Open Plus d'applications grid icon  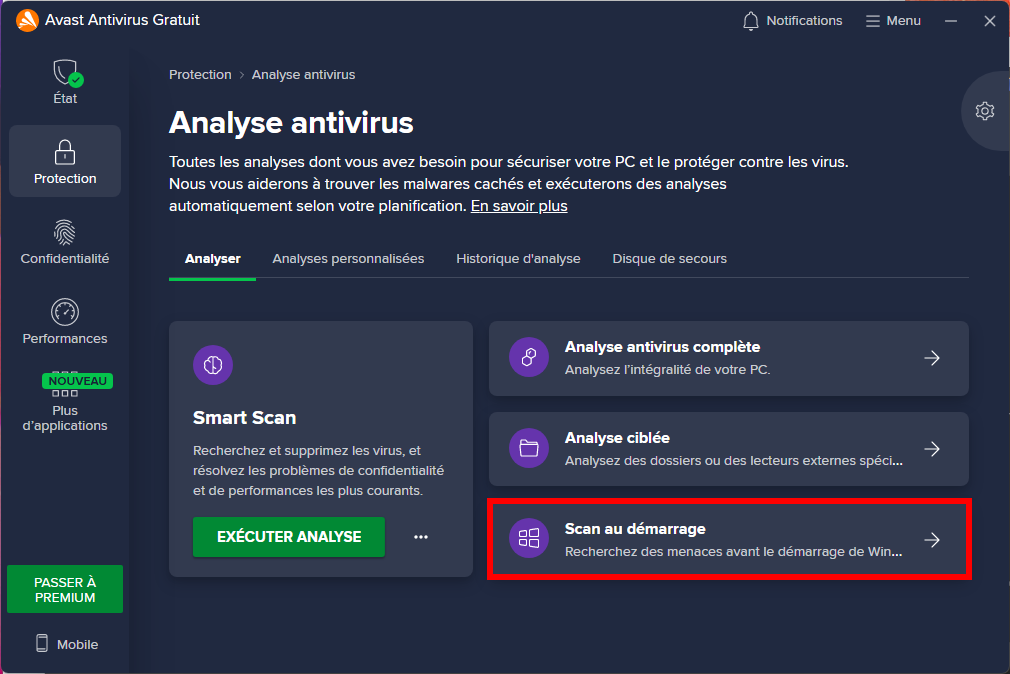(65, 384)
